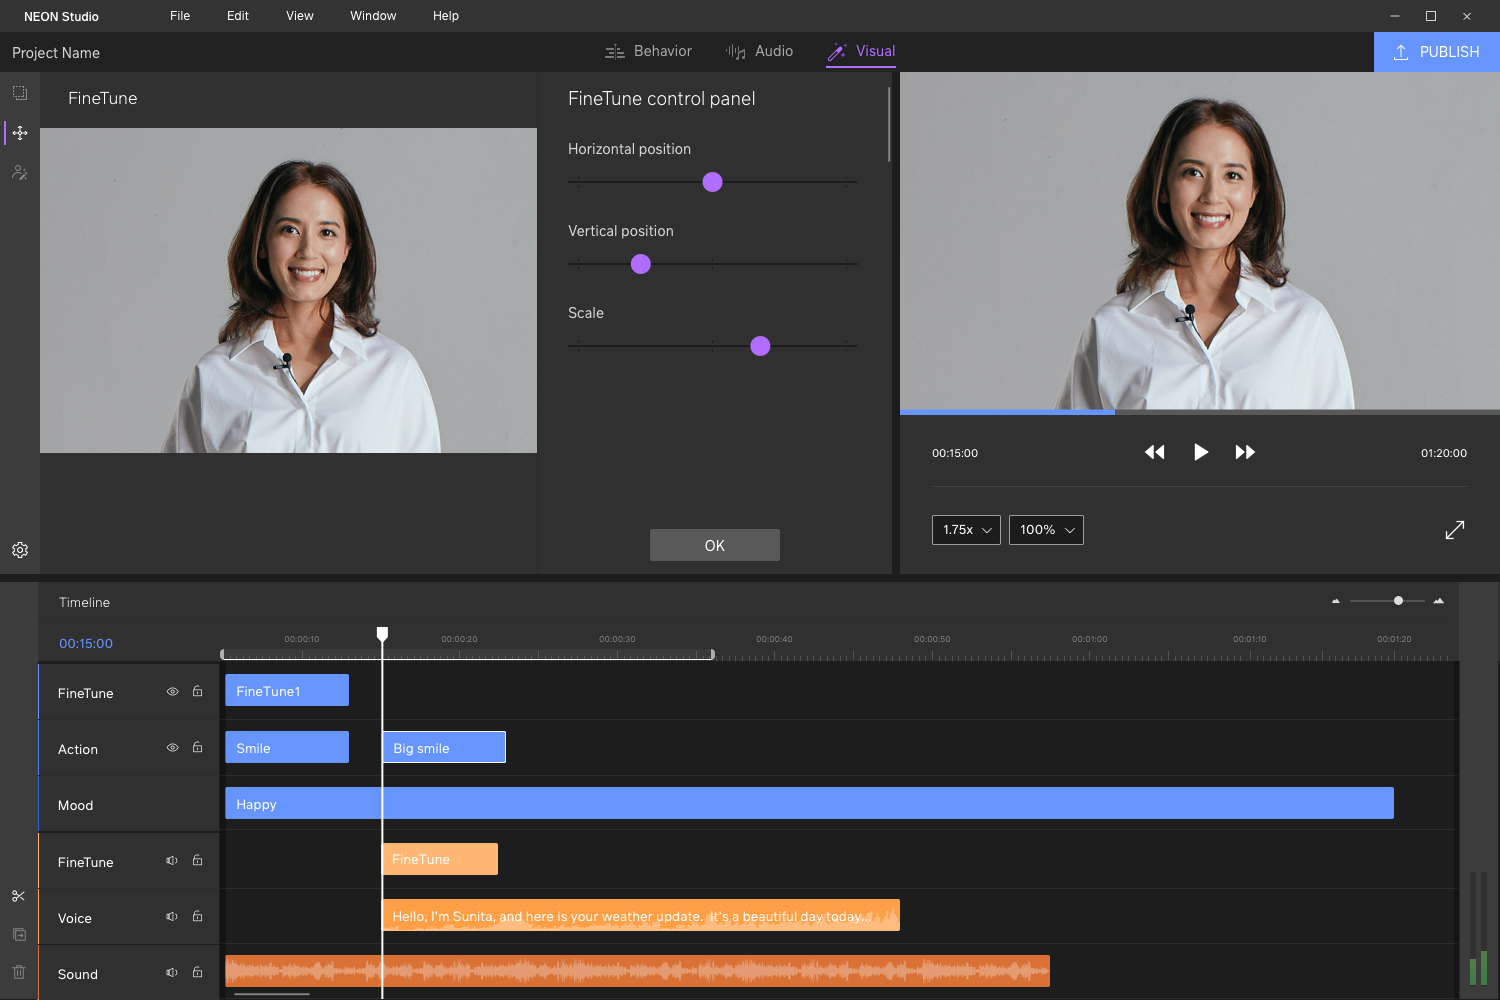Click the 01:20:00 total duration text
This screenshot has height=1000, width=1500.
[1444, 453]
